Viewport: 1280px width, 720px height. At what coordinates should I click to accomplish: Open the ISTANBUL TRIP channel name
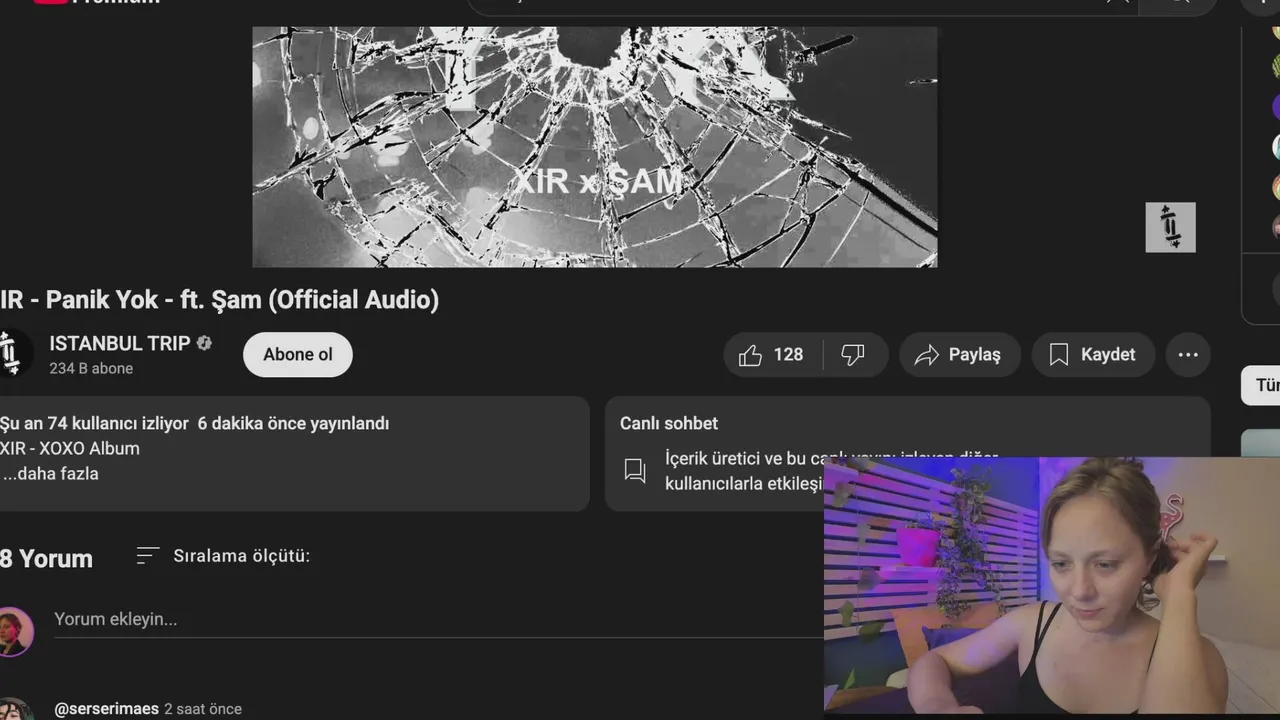(x=120, y=343)
